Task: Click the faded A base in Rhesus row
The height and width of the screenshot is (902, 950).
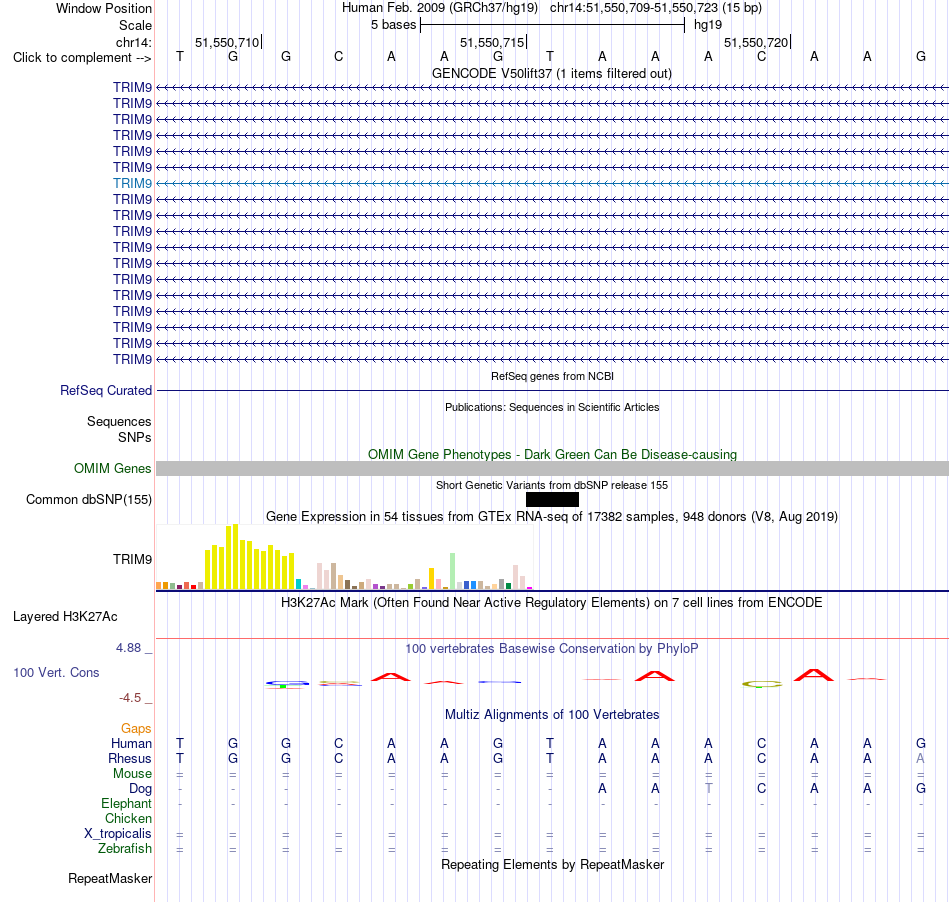Action: 920,758
